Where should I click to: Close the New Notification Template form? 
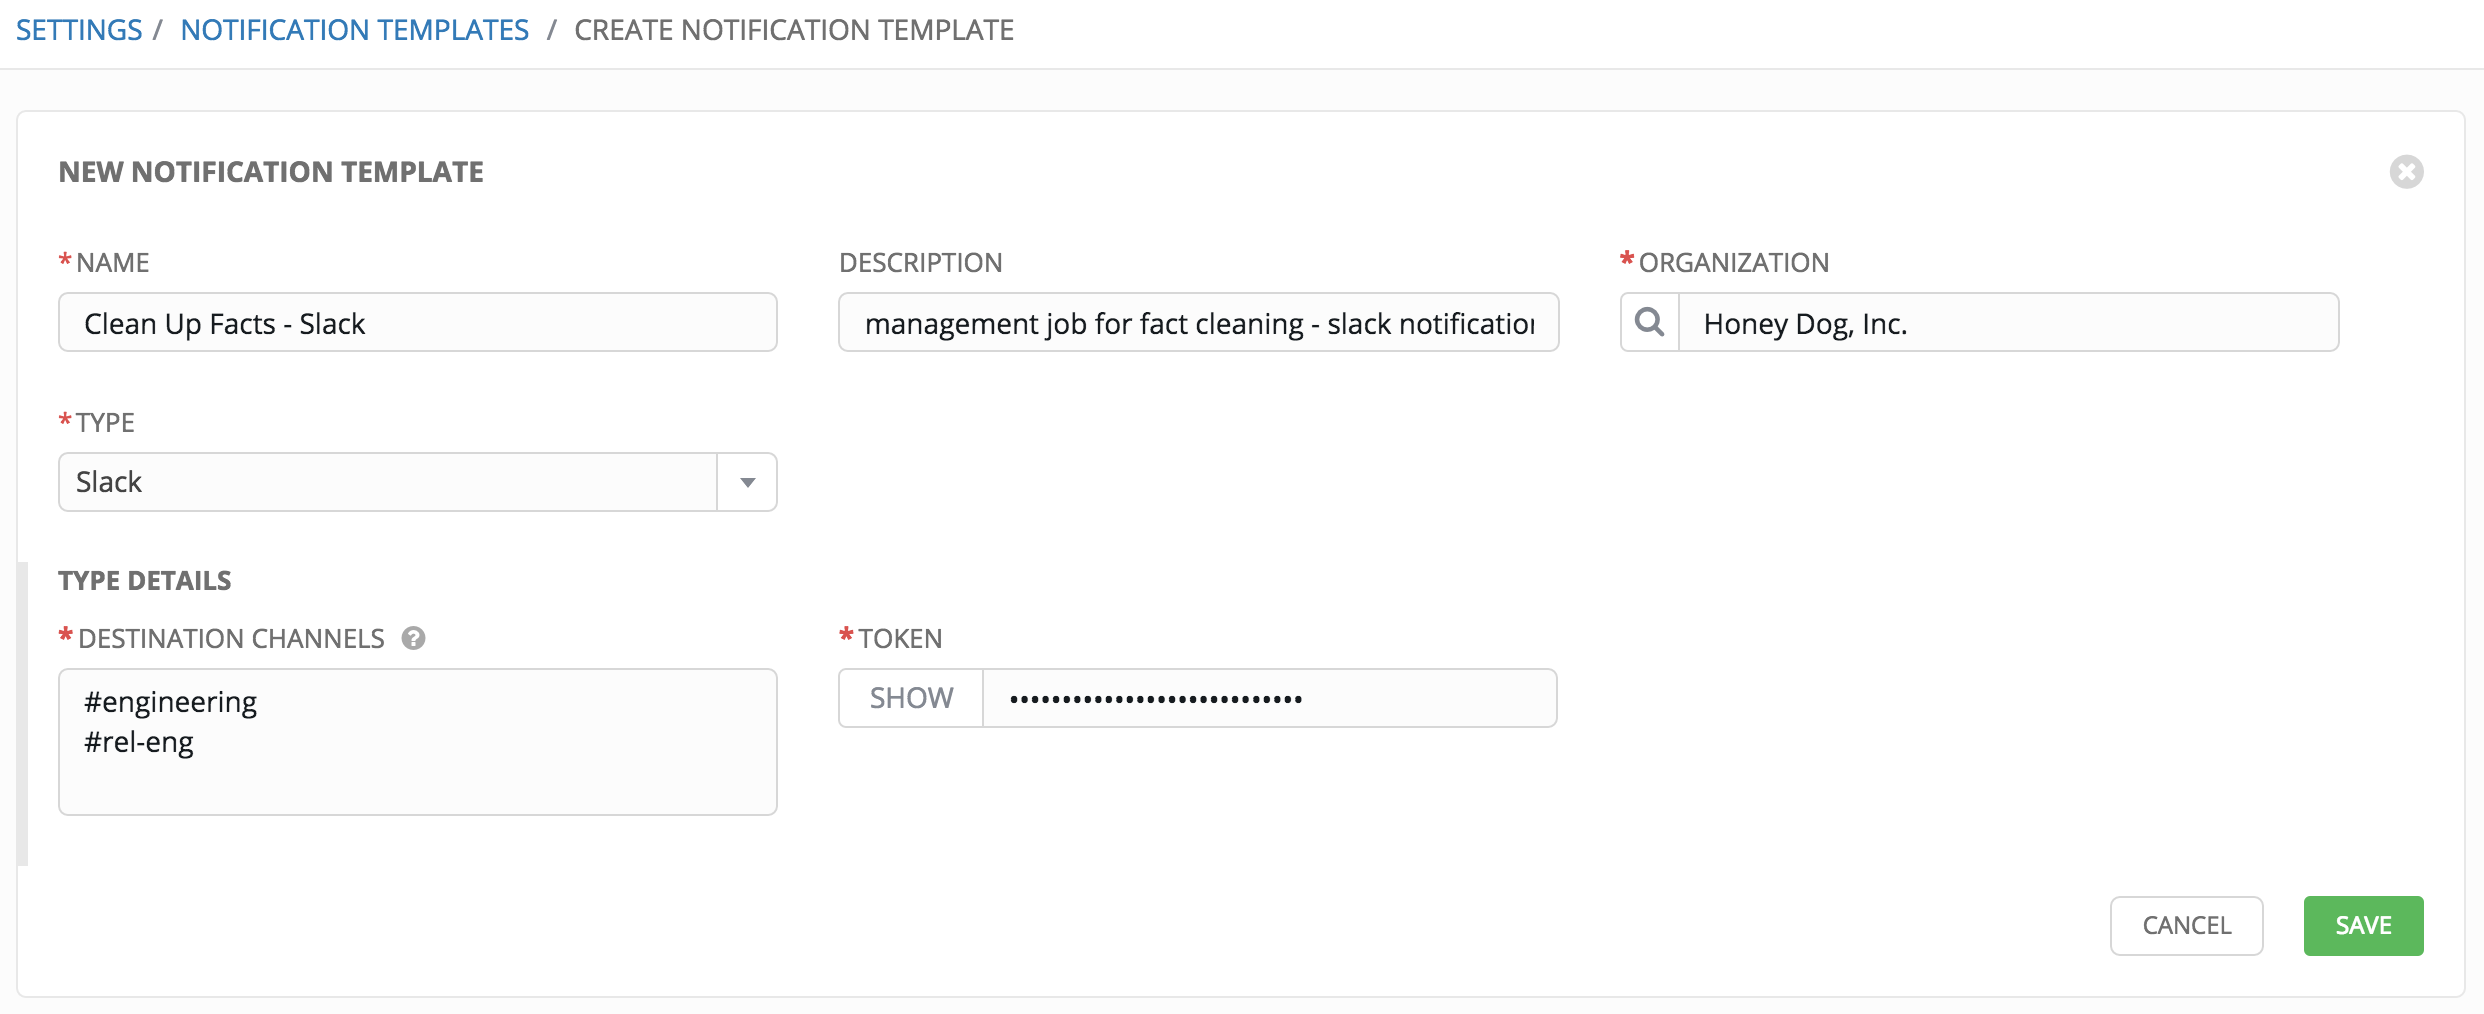(2406, 172)
